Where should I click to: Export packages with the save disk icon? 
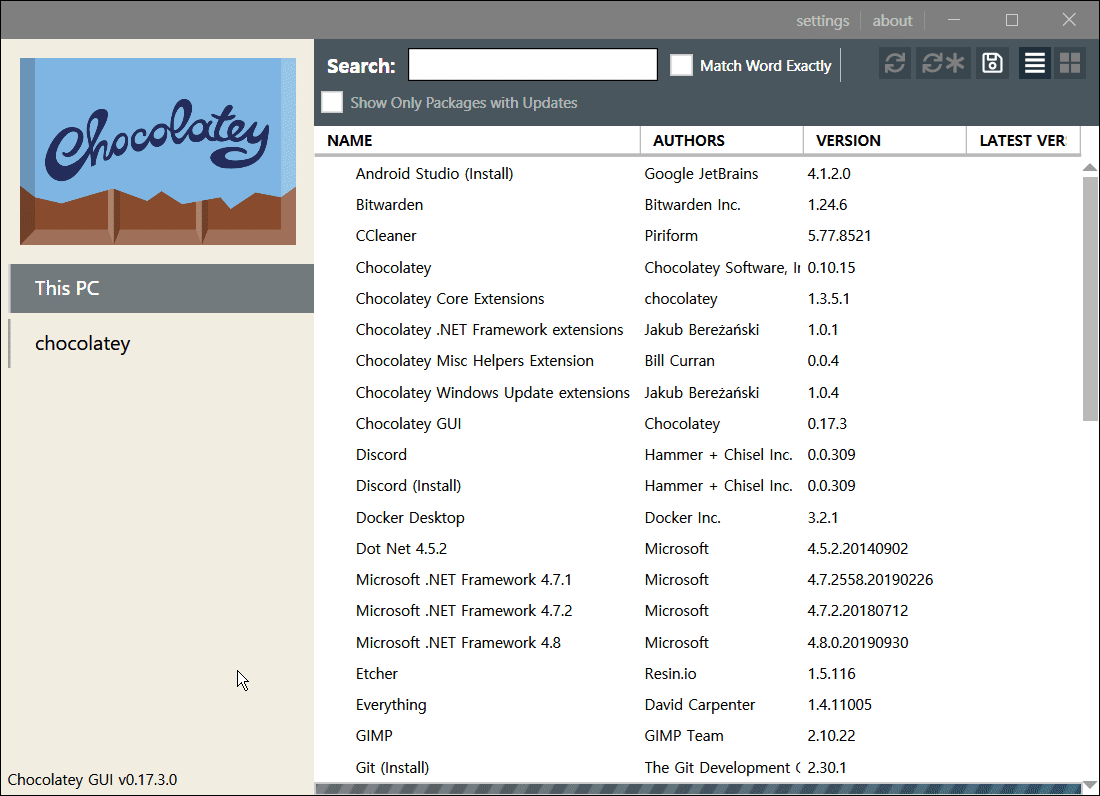click(992, 64)
